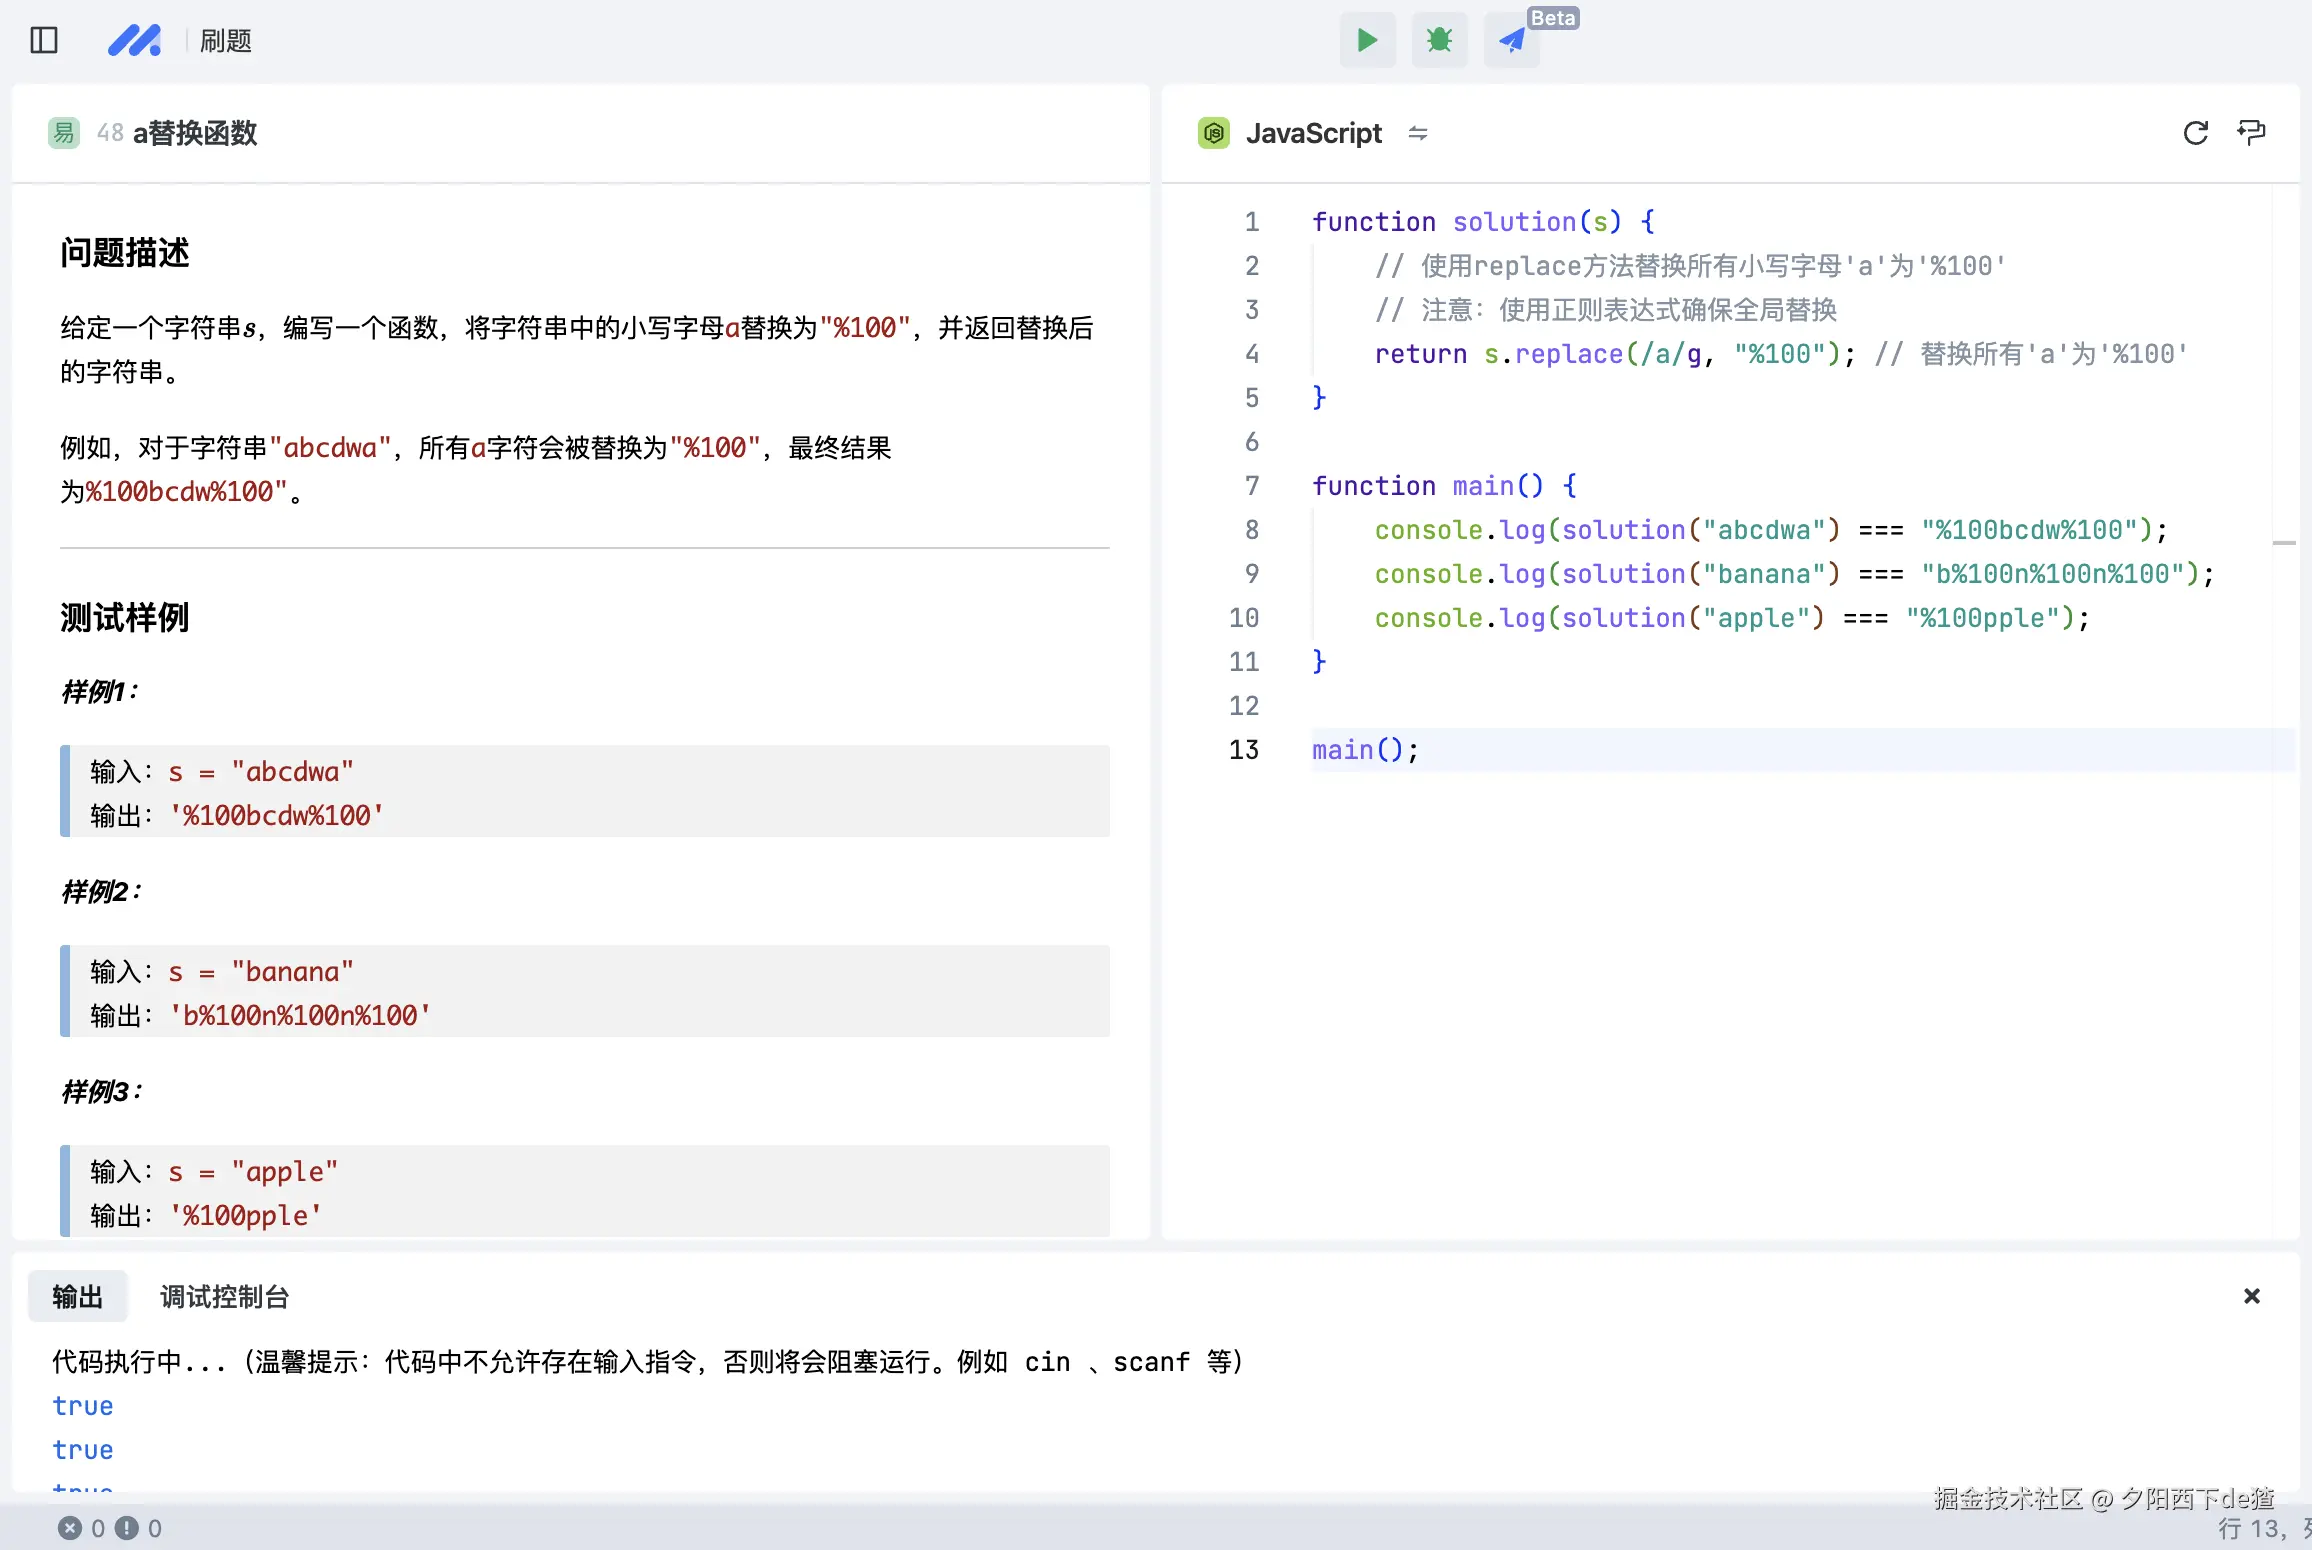The width and height of the screenshot is (2312, 1550).
Task: Start debugging with the bug icon
Action: (x=1439, y=40)
